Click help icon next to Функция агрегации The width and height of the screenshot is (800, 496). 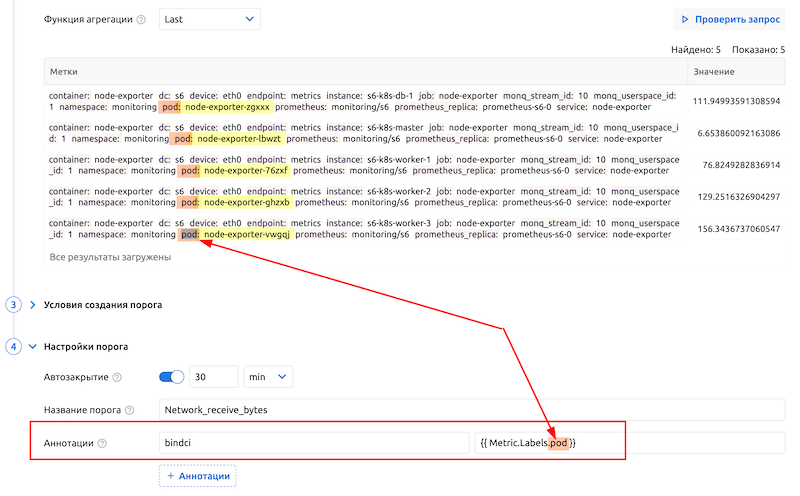(x=141, y=19)
